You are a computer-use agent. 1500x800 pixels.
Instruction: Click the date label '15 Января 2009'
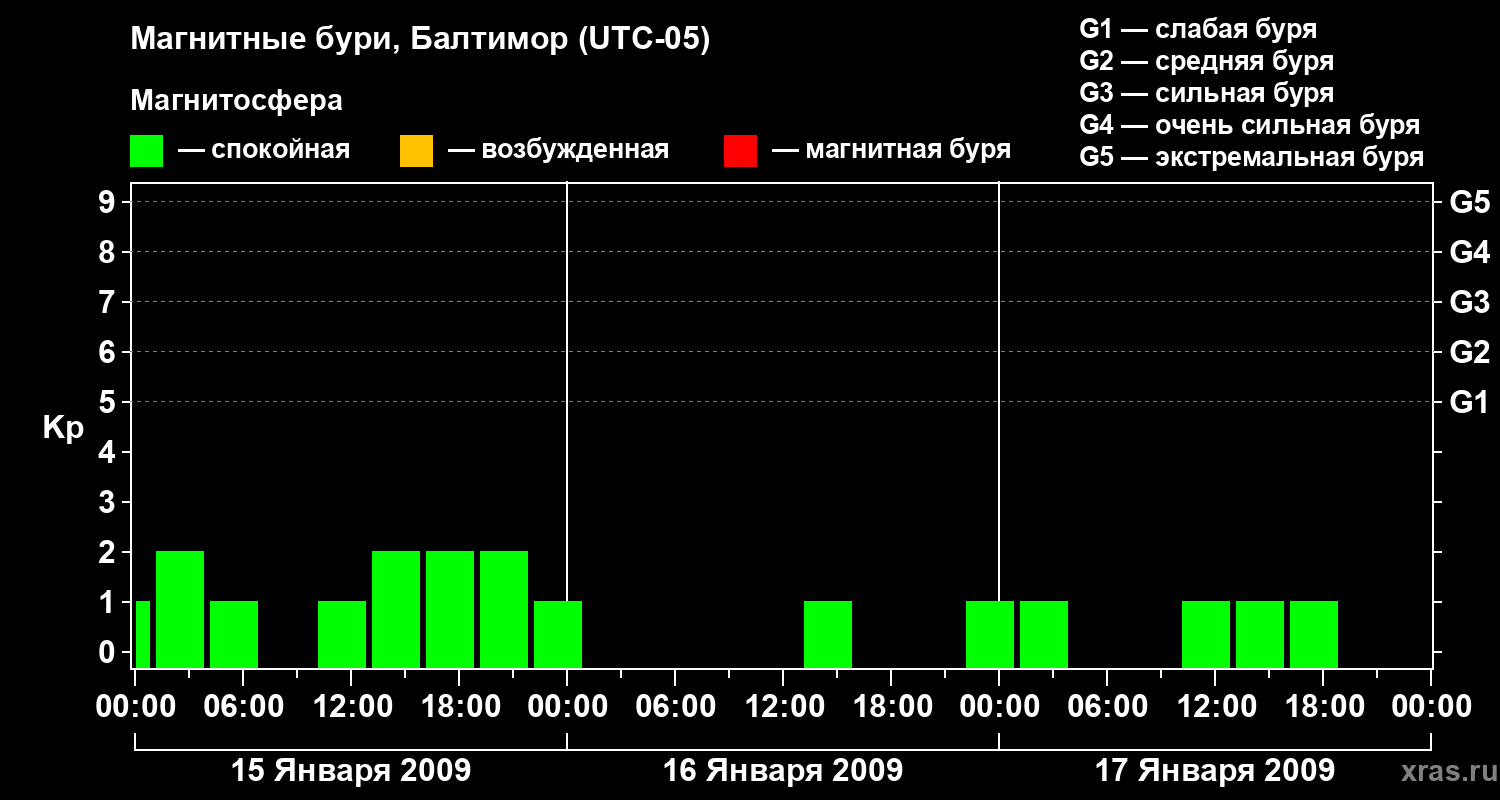[x=351, y=770]
